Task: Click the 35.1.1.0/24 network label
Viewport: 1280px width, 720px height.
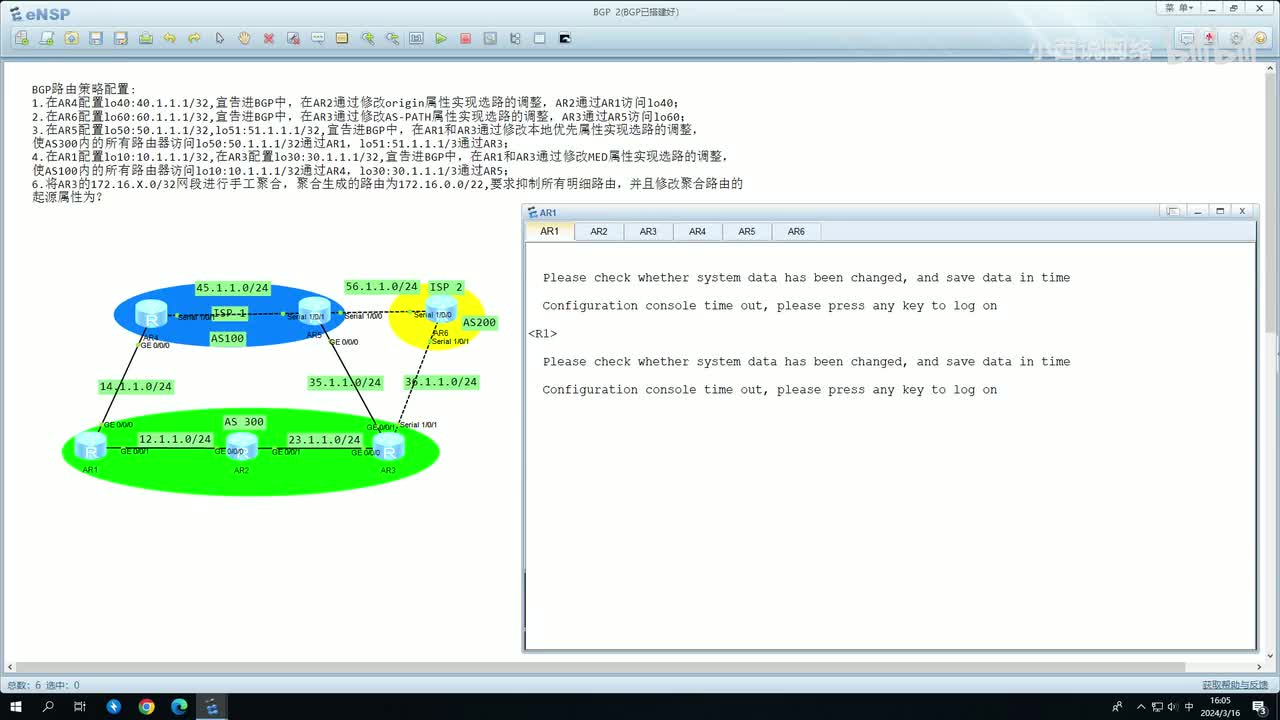Action: (x=345, y=382)
